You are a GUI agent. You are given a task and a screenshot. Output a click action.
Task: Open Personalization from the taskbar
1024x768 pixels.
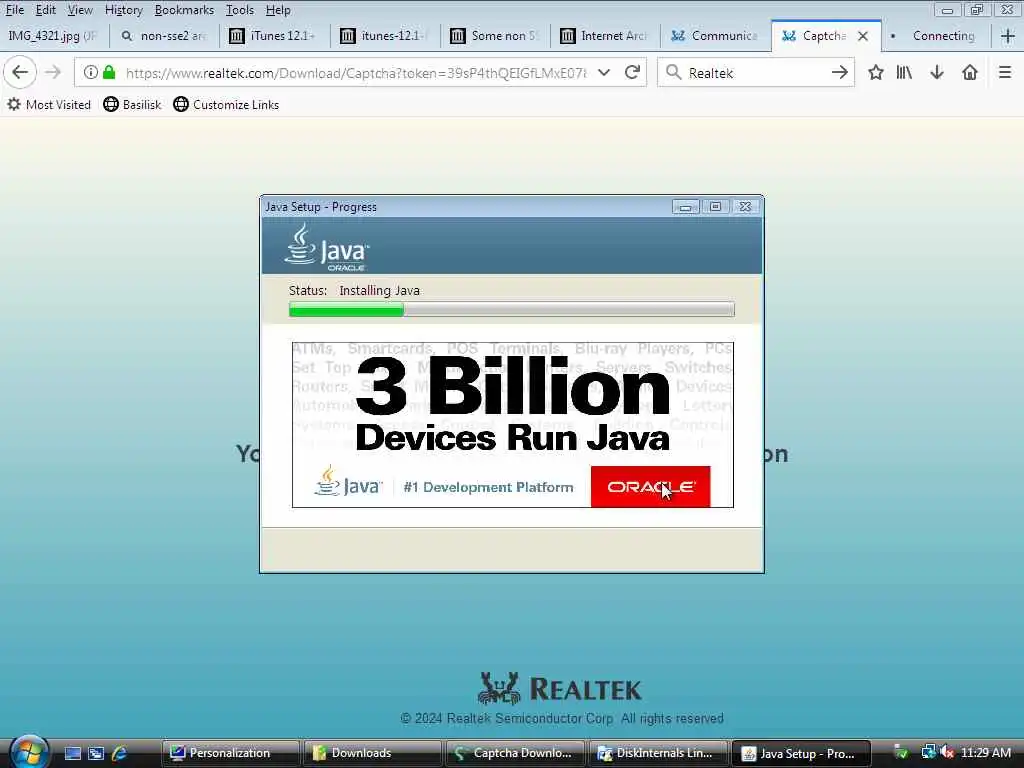[230, 753]
